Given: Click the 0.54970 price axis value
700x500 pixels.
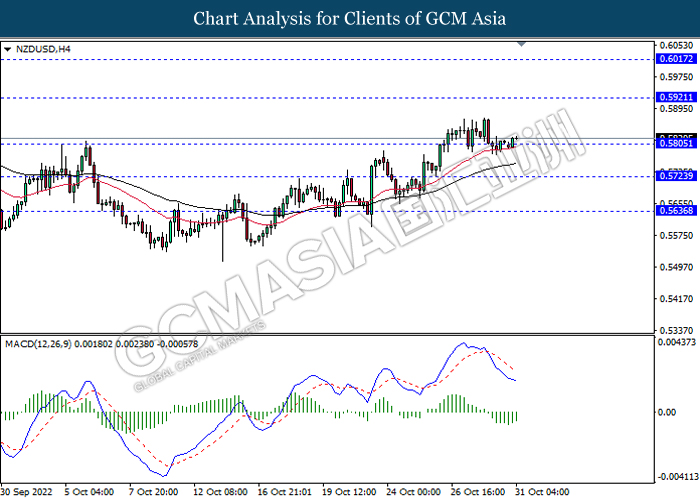Looking at the screenshot, I should click(x=676, y=267).
